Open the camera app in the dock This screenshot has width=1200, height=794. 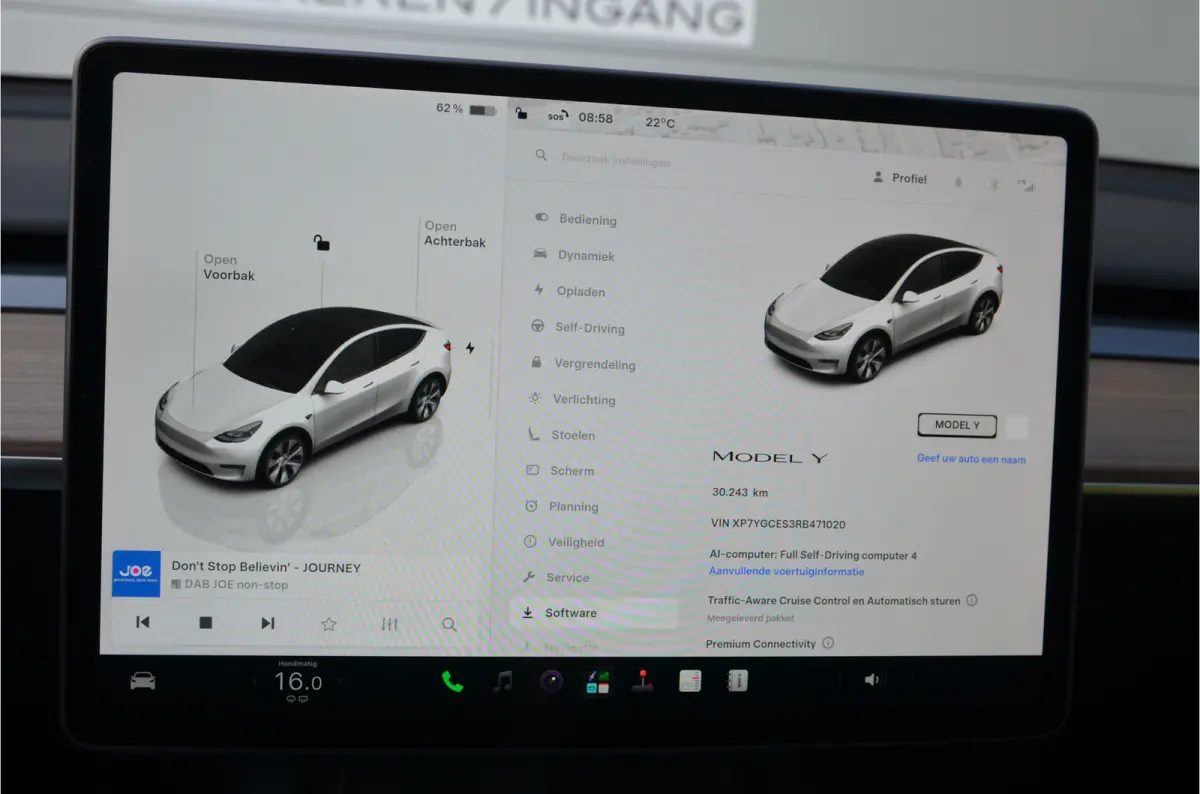pos(551,681)
